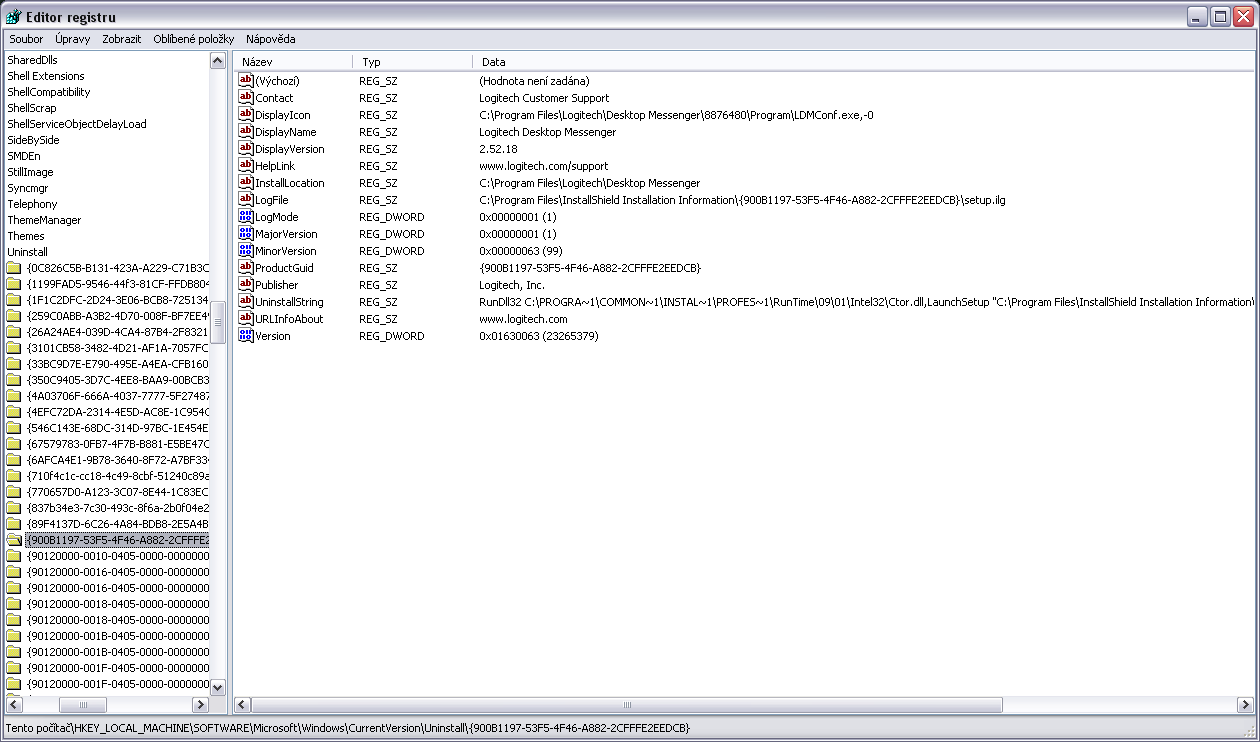Click the data cell 'www.logitech.com/support'
Screen dimensions: 1260x742
(544, 166)
